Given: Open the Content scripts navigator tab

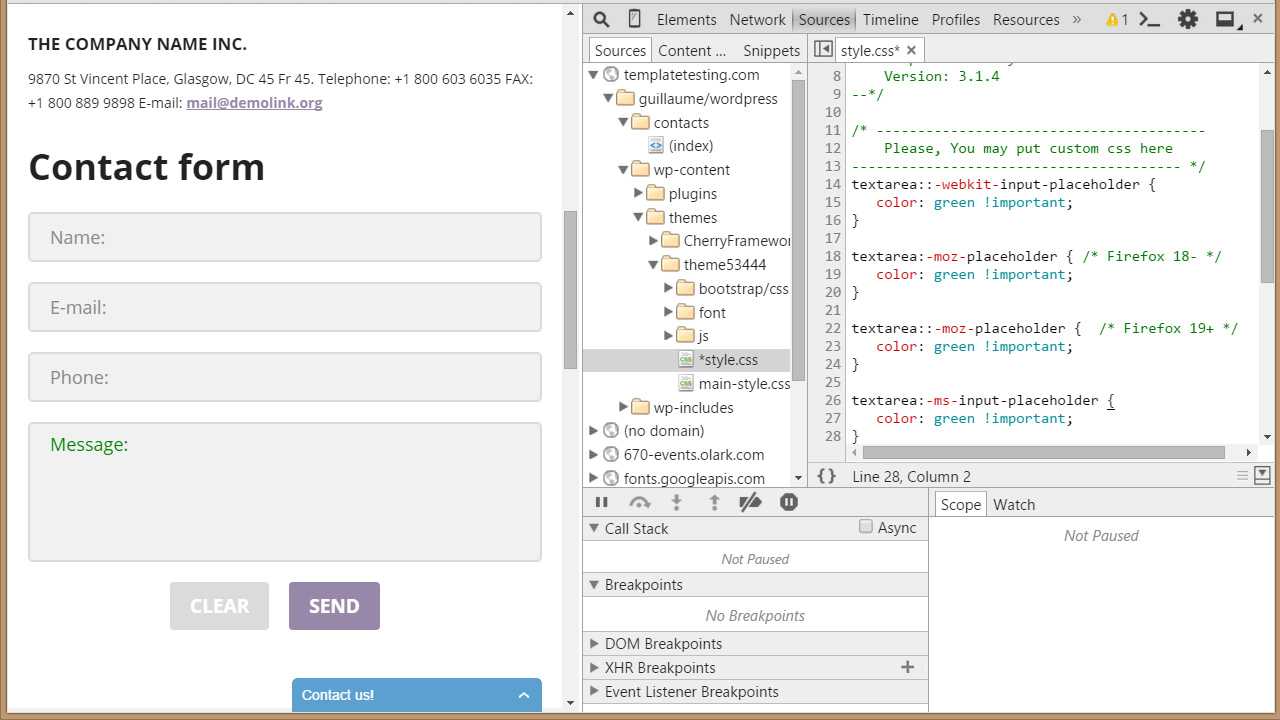Looking at the screenshot, I should (692, 50).
